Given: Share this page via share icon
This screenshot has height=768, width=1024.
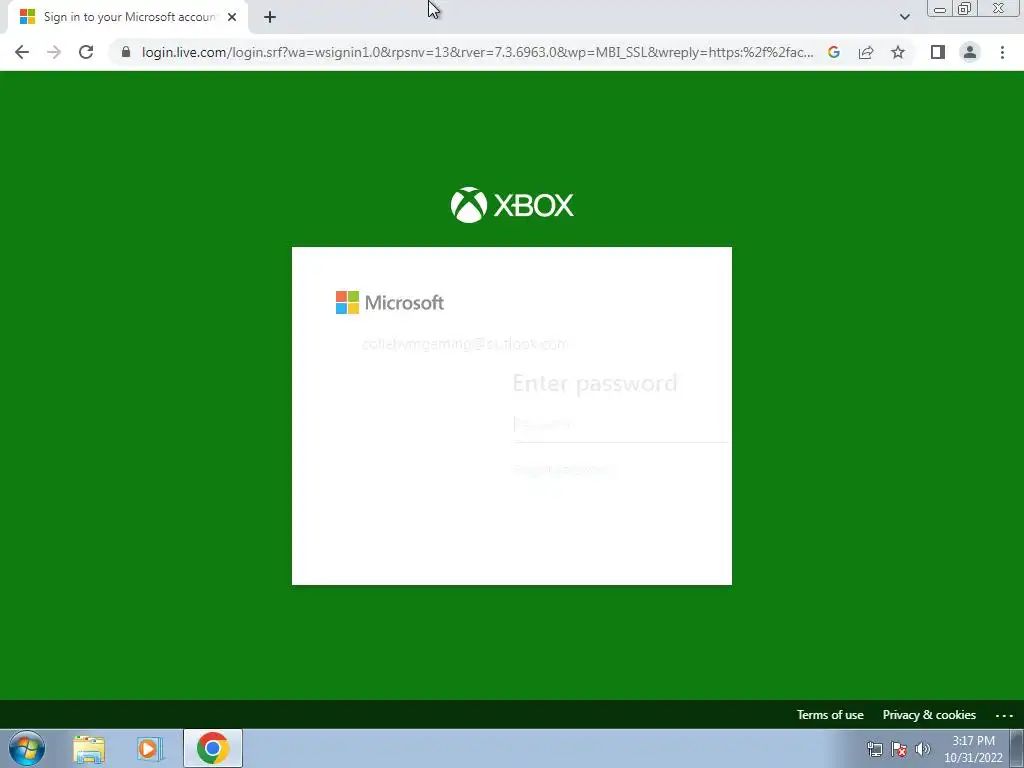Looking at the screenshot, I should coord(866,52).
